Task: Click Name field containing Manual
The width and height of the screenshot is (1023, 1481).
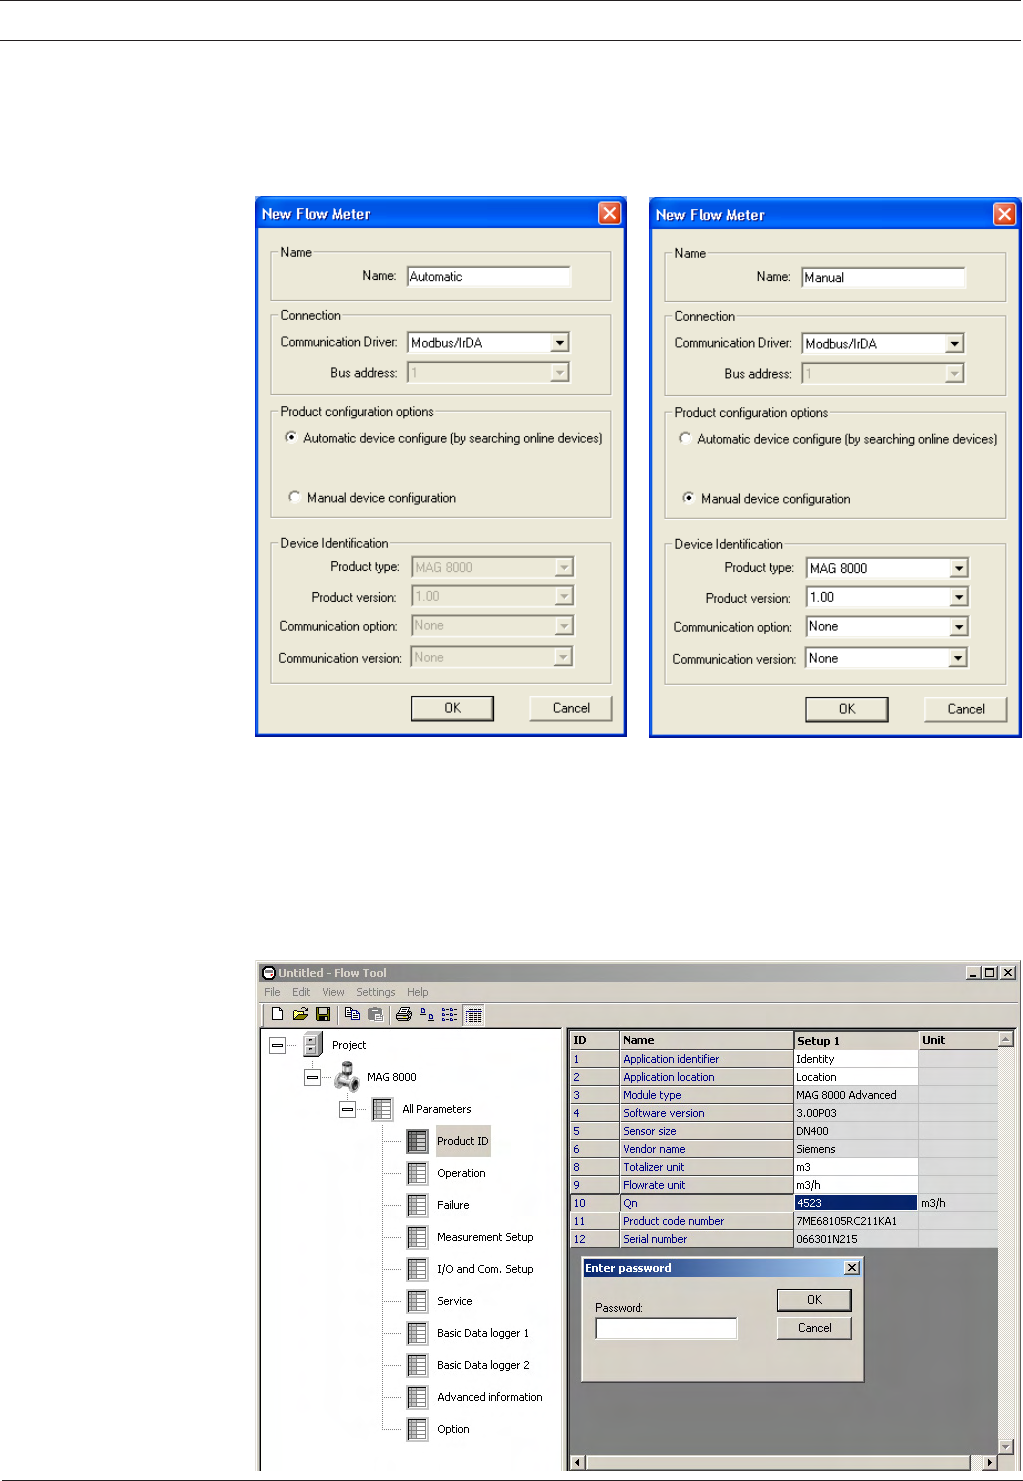Action: pyautogui.click(x=884, y=278)
